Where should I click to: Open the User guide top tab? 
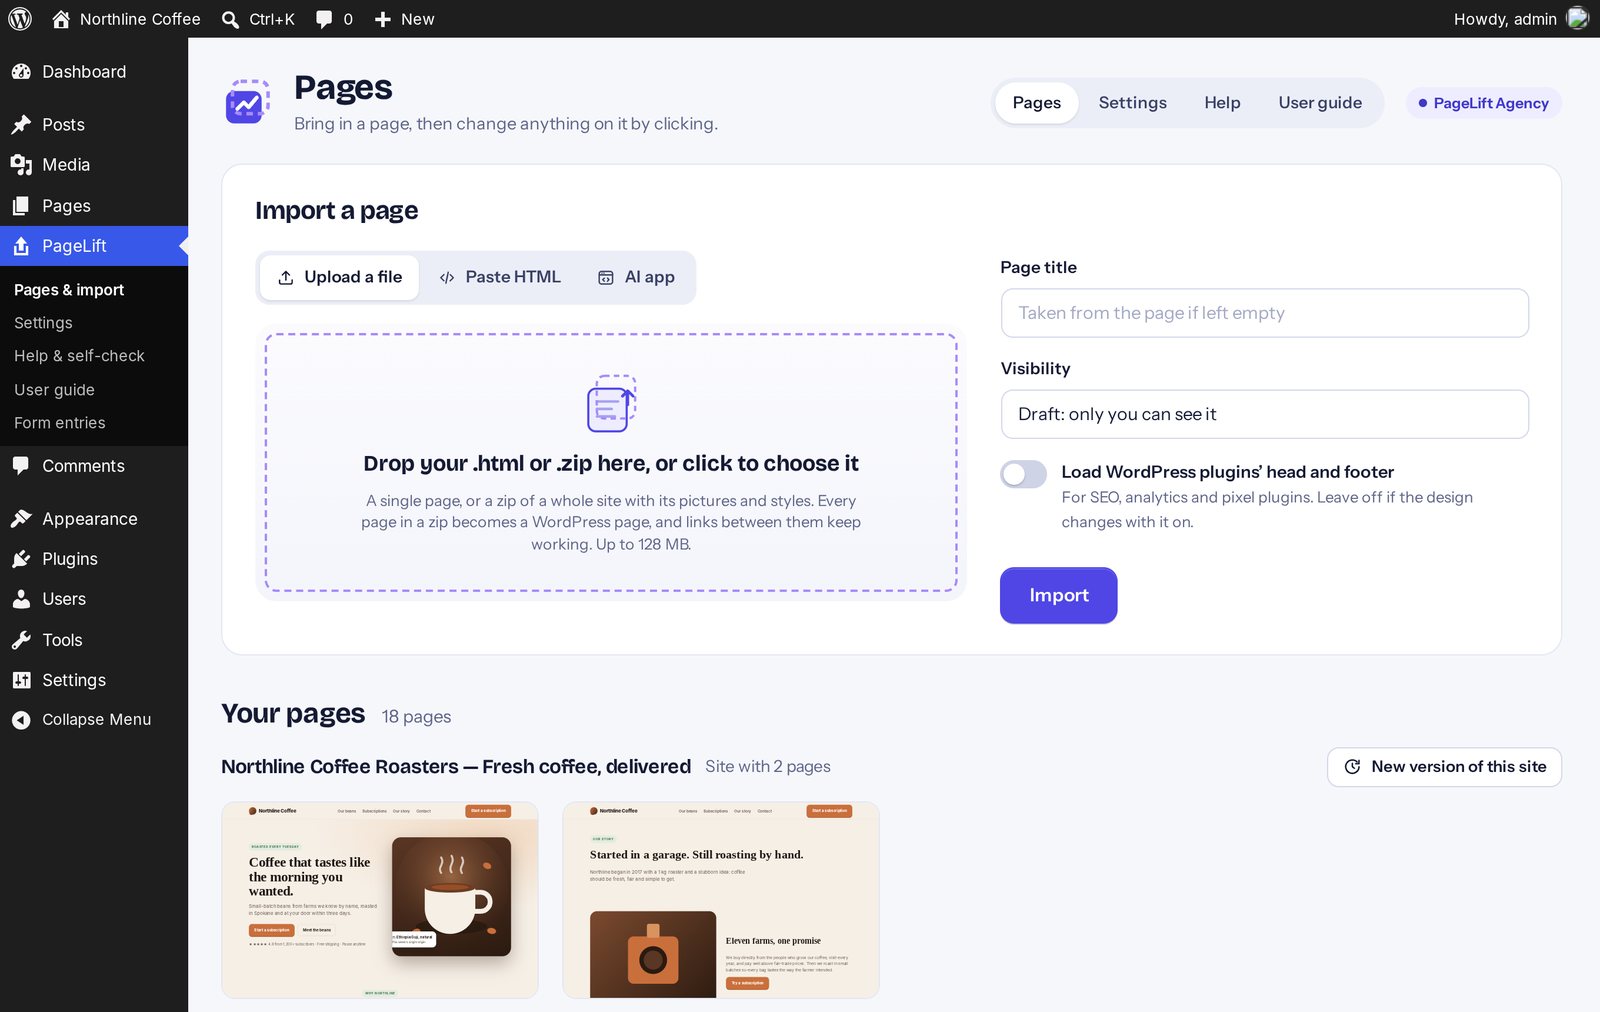(1320, 103)
